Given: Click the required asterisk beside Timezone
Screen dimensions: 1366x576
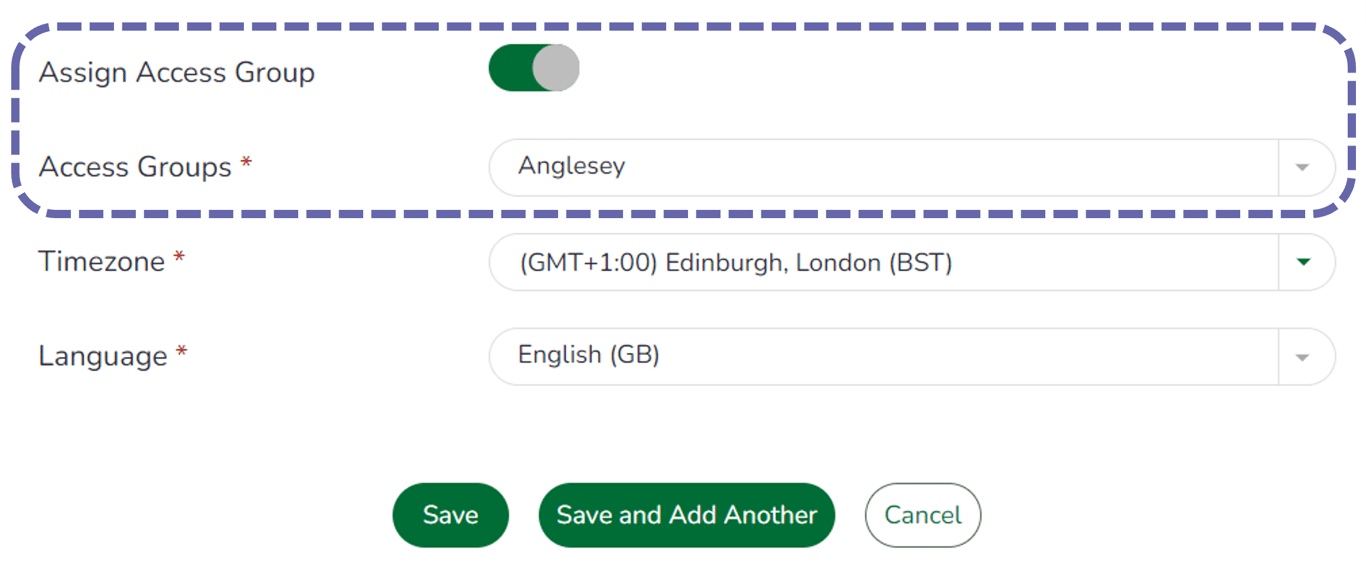Looking at the screenshot, I should point(179,258).
